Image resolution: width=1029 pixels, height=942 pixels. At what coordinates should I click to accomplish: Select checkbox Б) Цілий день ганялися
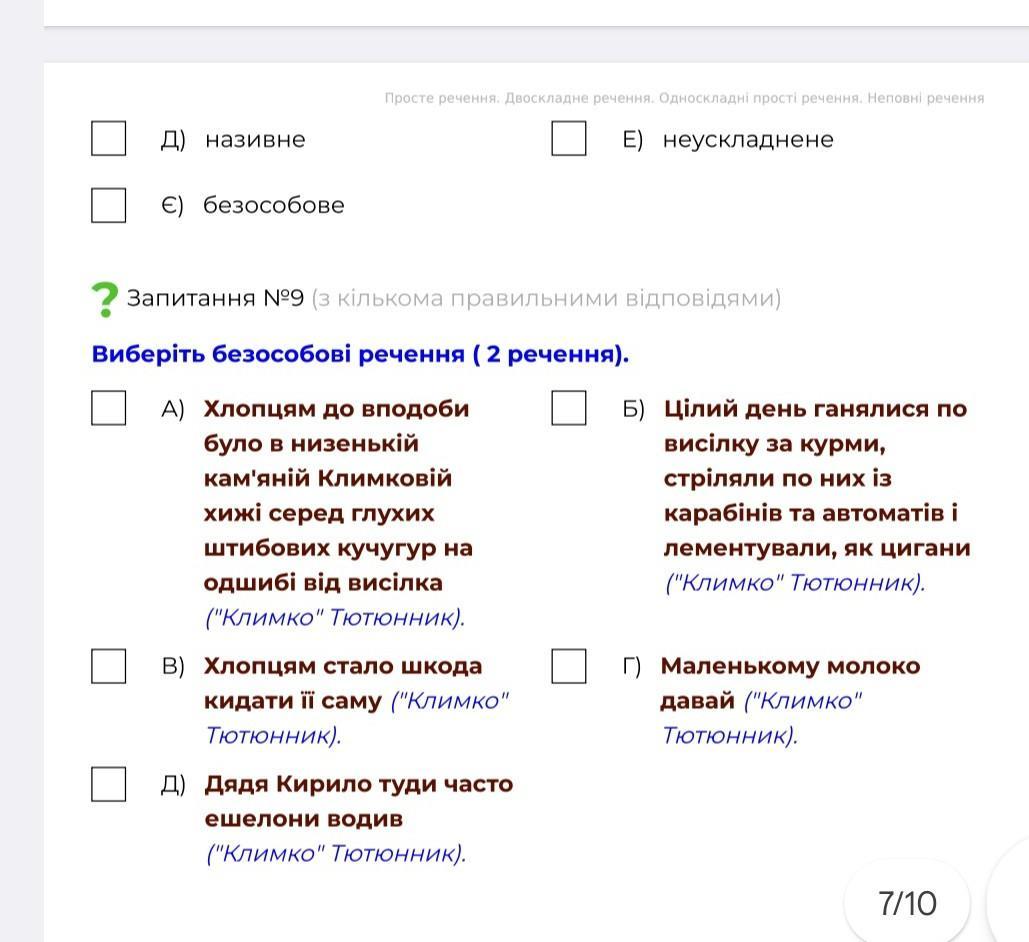click(568, 408)
